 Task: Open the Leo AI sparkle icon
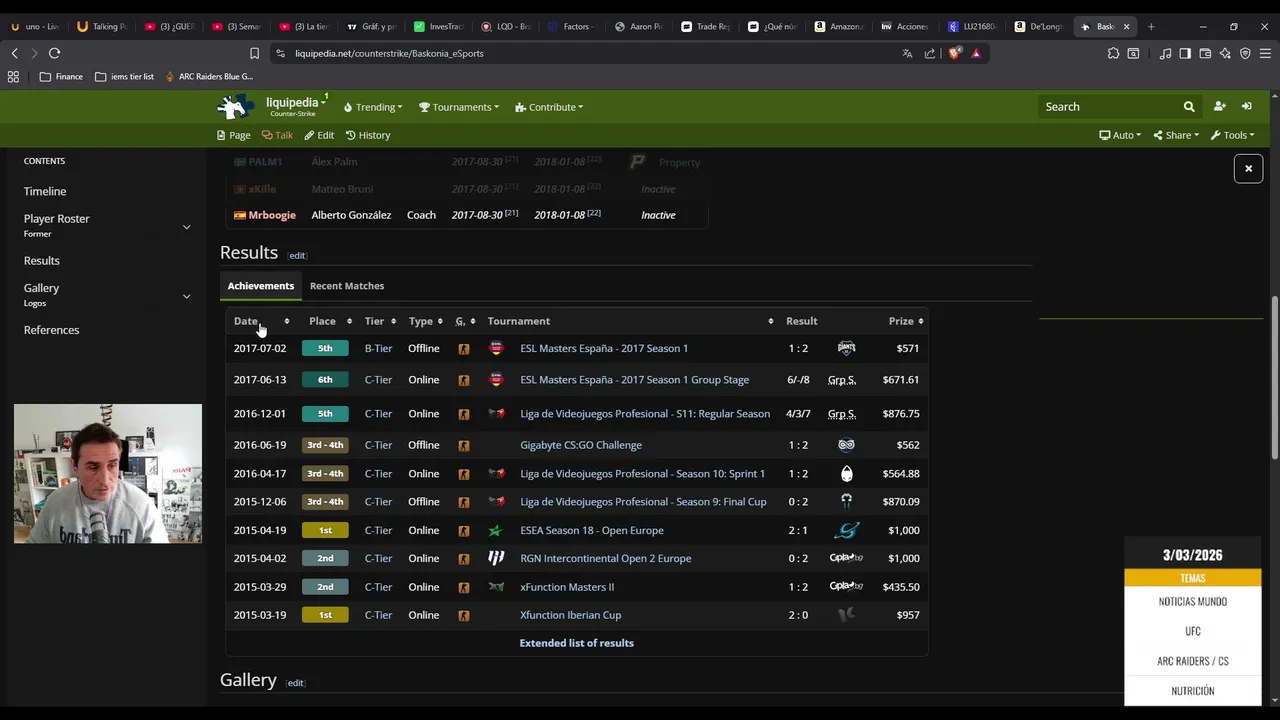coord(1225,53)
